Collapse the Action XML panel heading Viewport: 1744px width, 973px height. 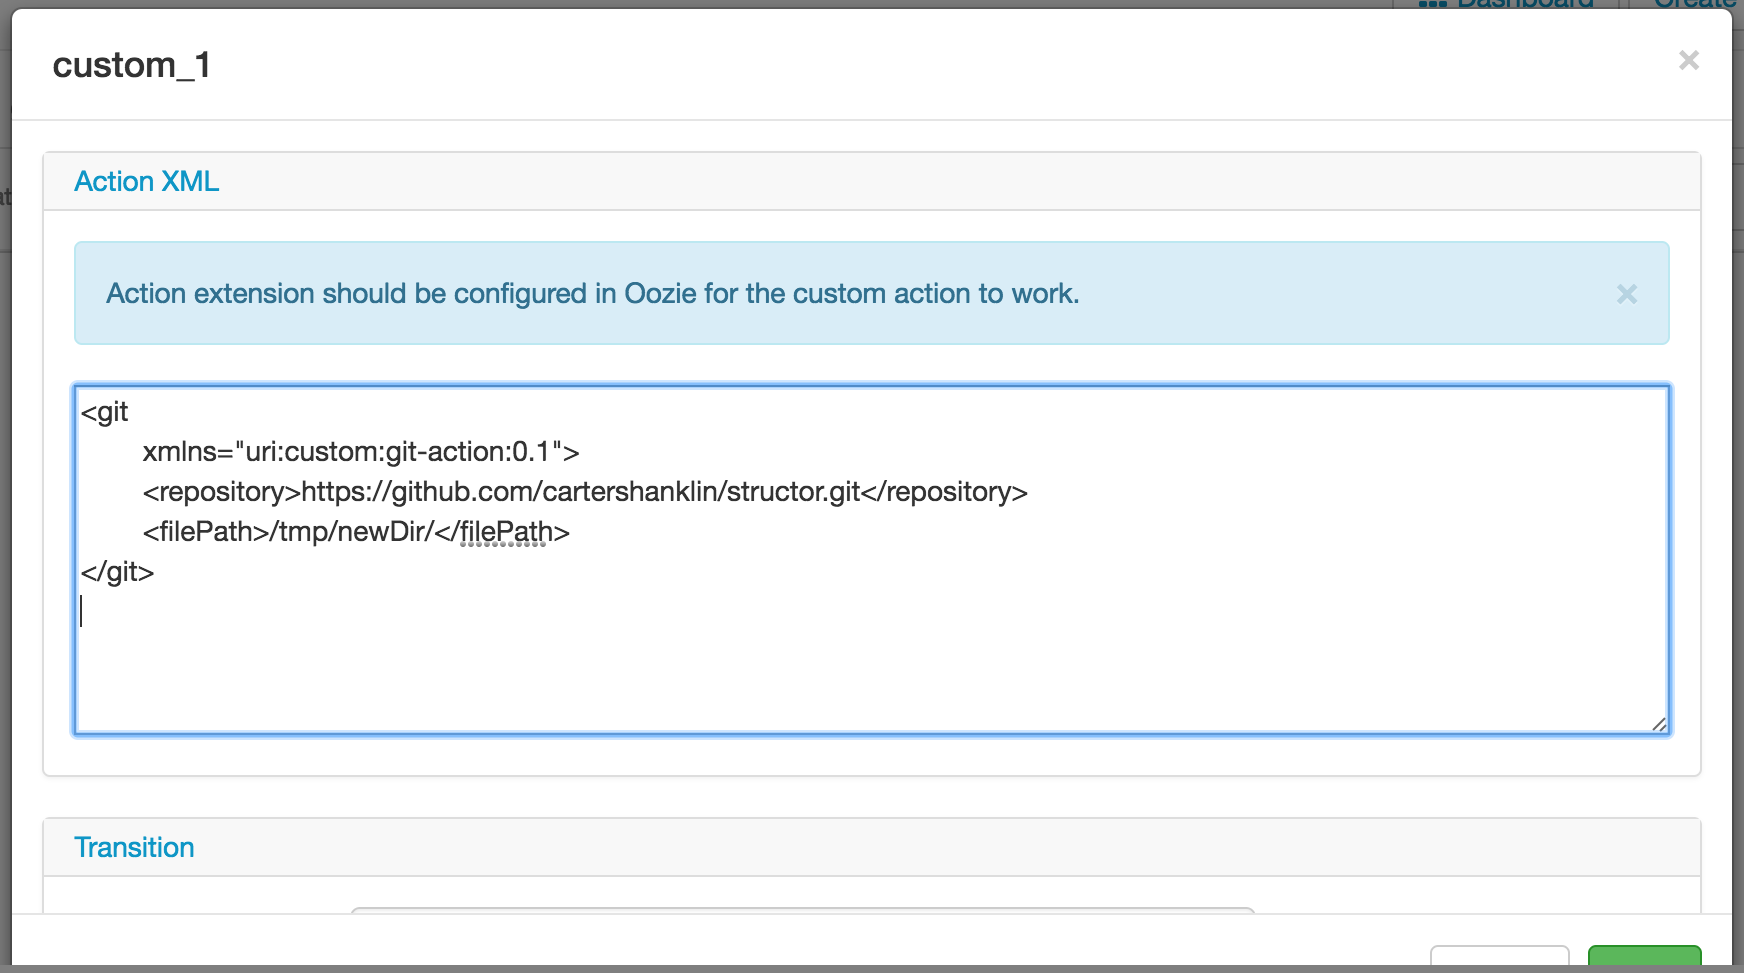(x=147, y=182)
